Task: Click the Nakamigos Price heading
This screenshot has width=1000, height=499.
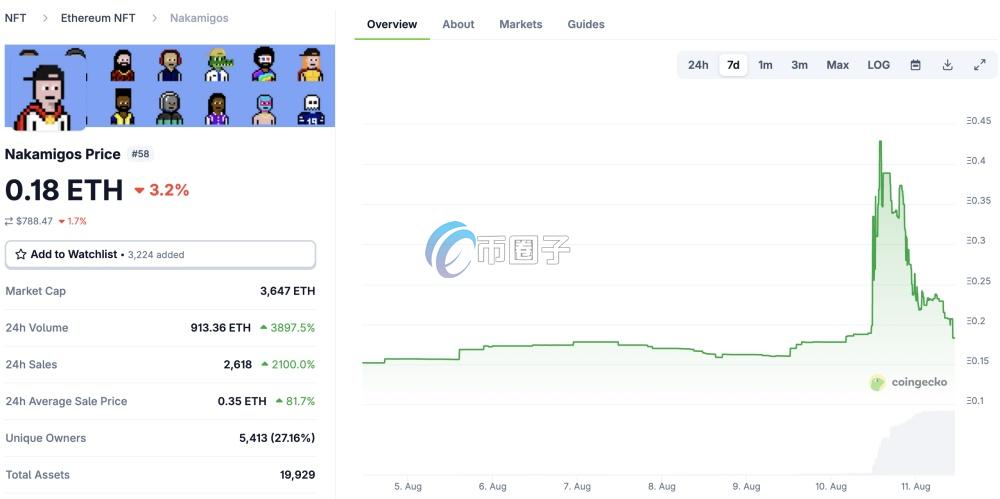Action: coord(62,154)
